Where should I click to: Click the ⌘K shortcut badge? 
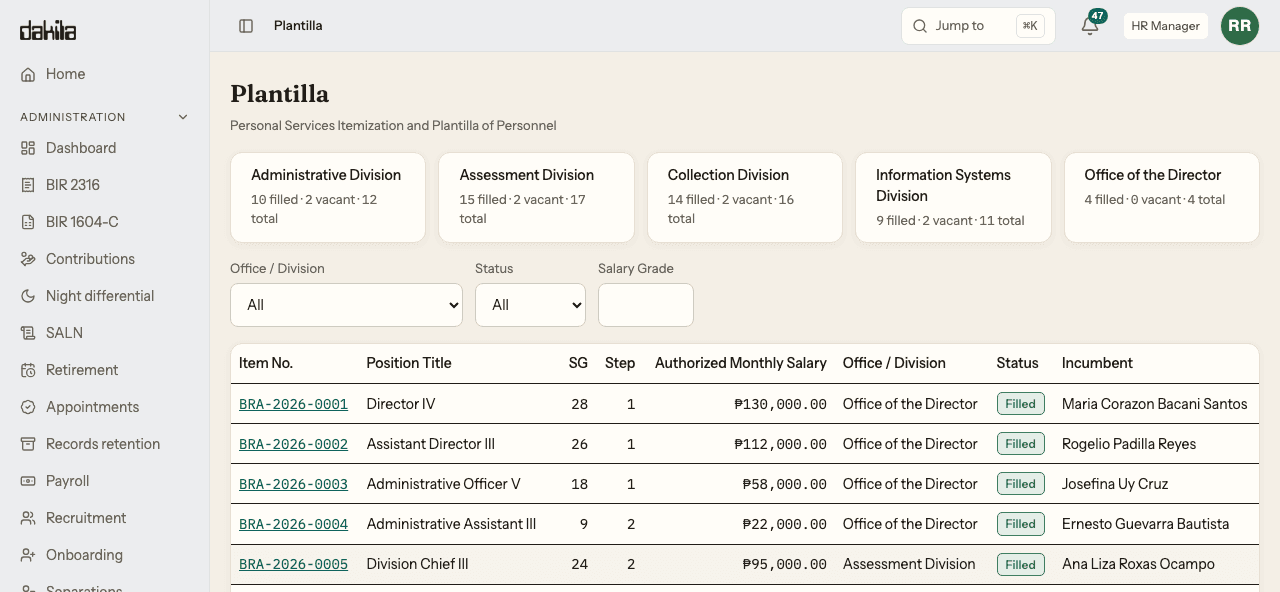[x=1030, y=26]
